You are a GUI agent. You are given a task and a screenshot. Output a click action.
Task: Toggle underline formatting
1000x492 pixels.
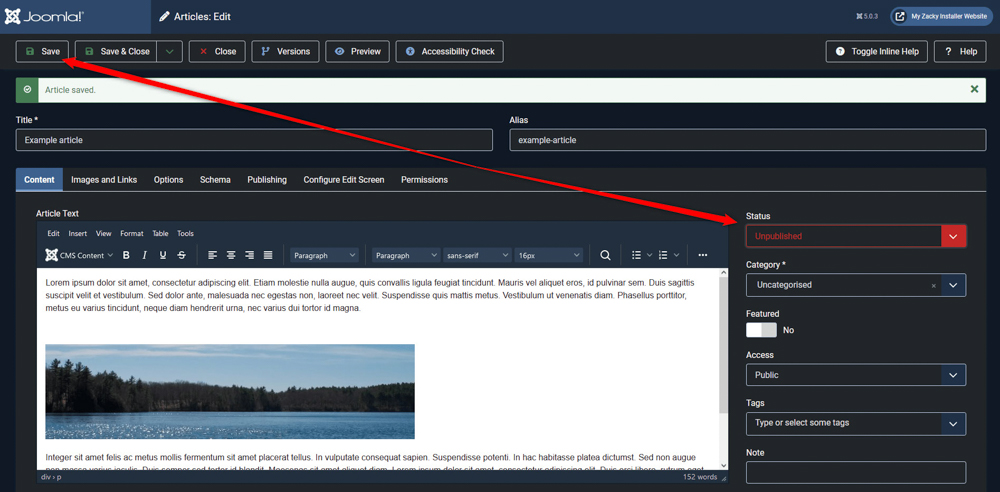pyautogui.click(x=163, y=255)
